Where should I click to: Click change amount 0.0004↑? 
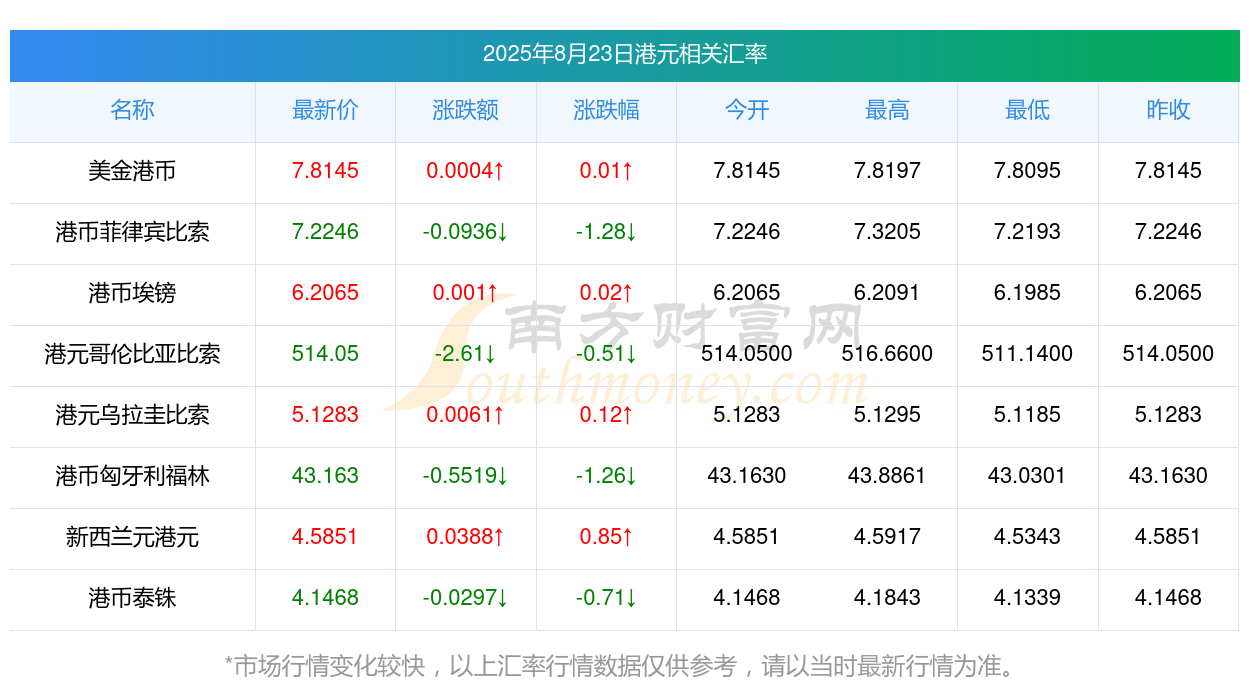466,171
